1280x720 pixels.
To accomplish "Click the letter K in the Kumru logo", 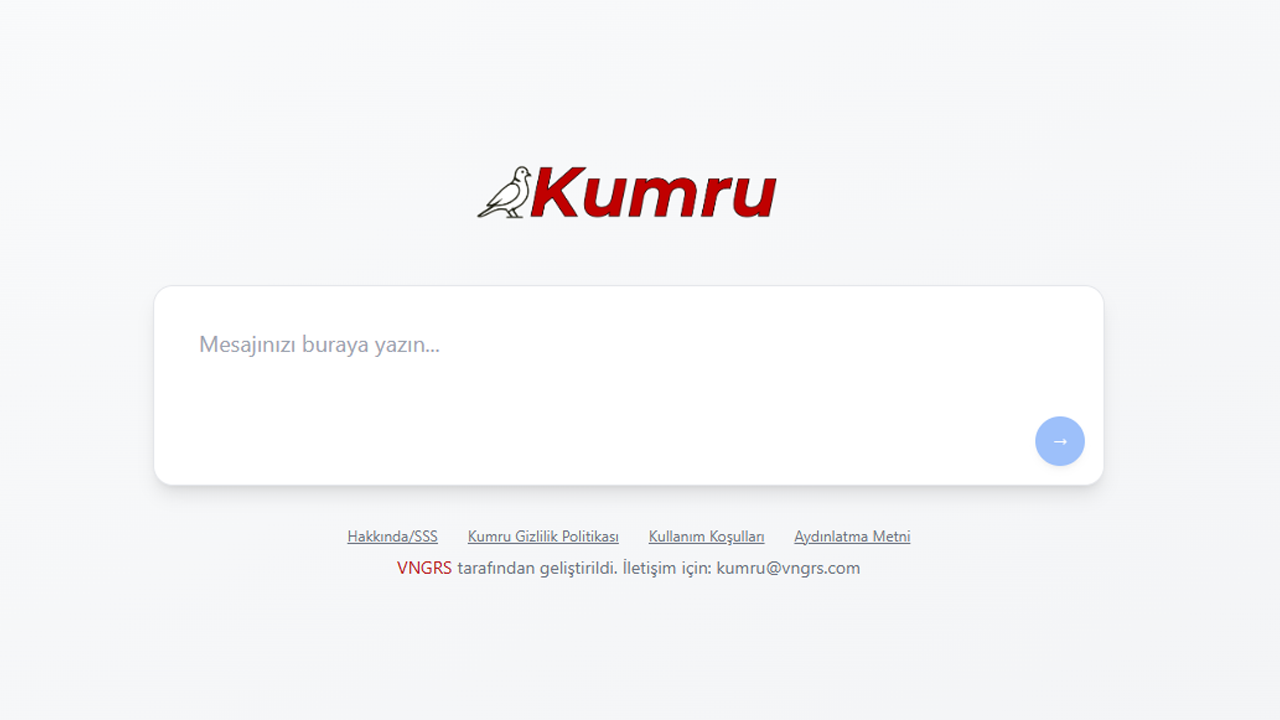I will 556,193.
